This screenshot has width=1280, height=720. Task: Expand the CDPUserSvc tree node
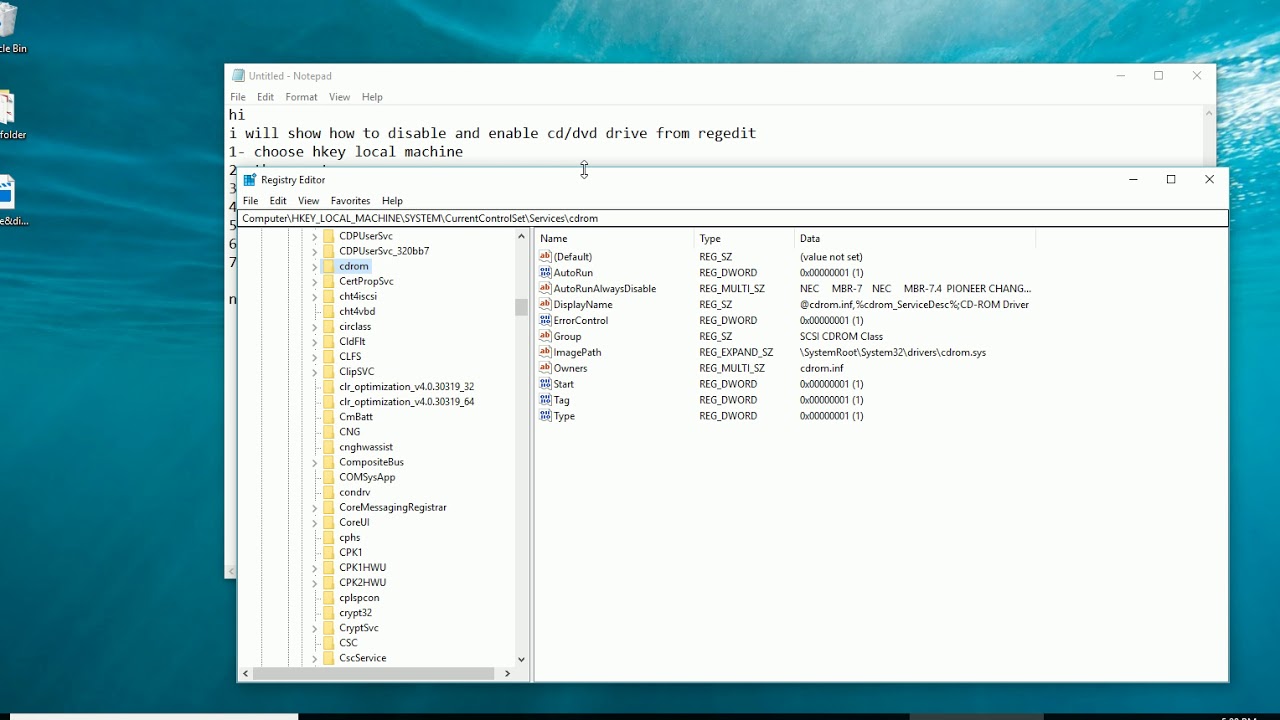(x=314, y=236)
